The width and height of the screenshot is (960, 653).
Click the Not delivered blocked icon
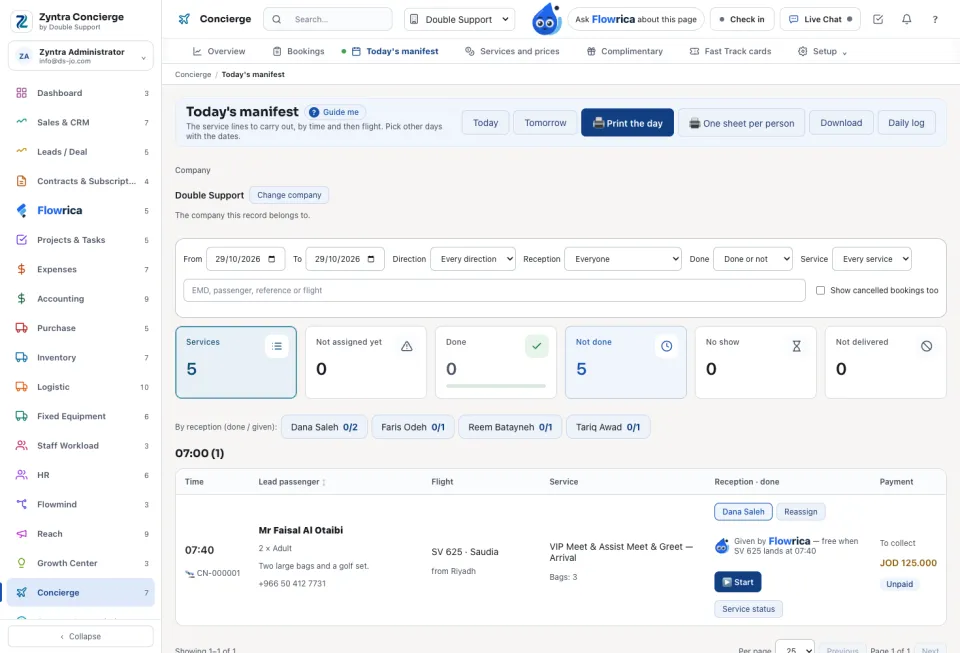pos(926,346)
